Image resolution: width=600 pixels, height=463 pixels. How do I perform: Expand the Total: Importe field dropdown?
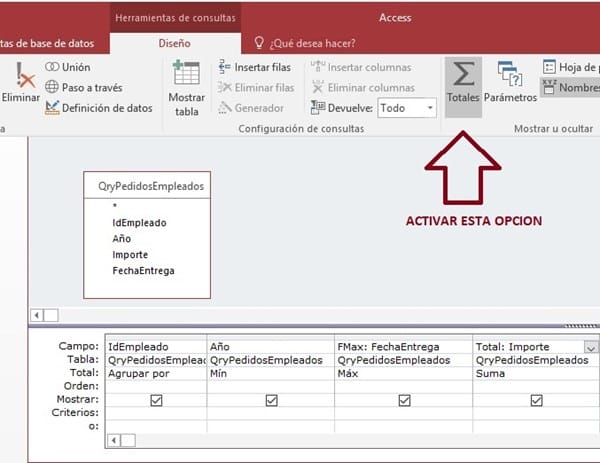point(590,348)
